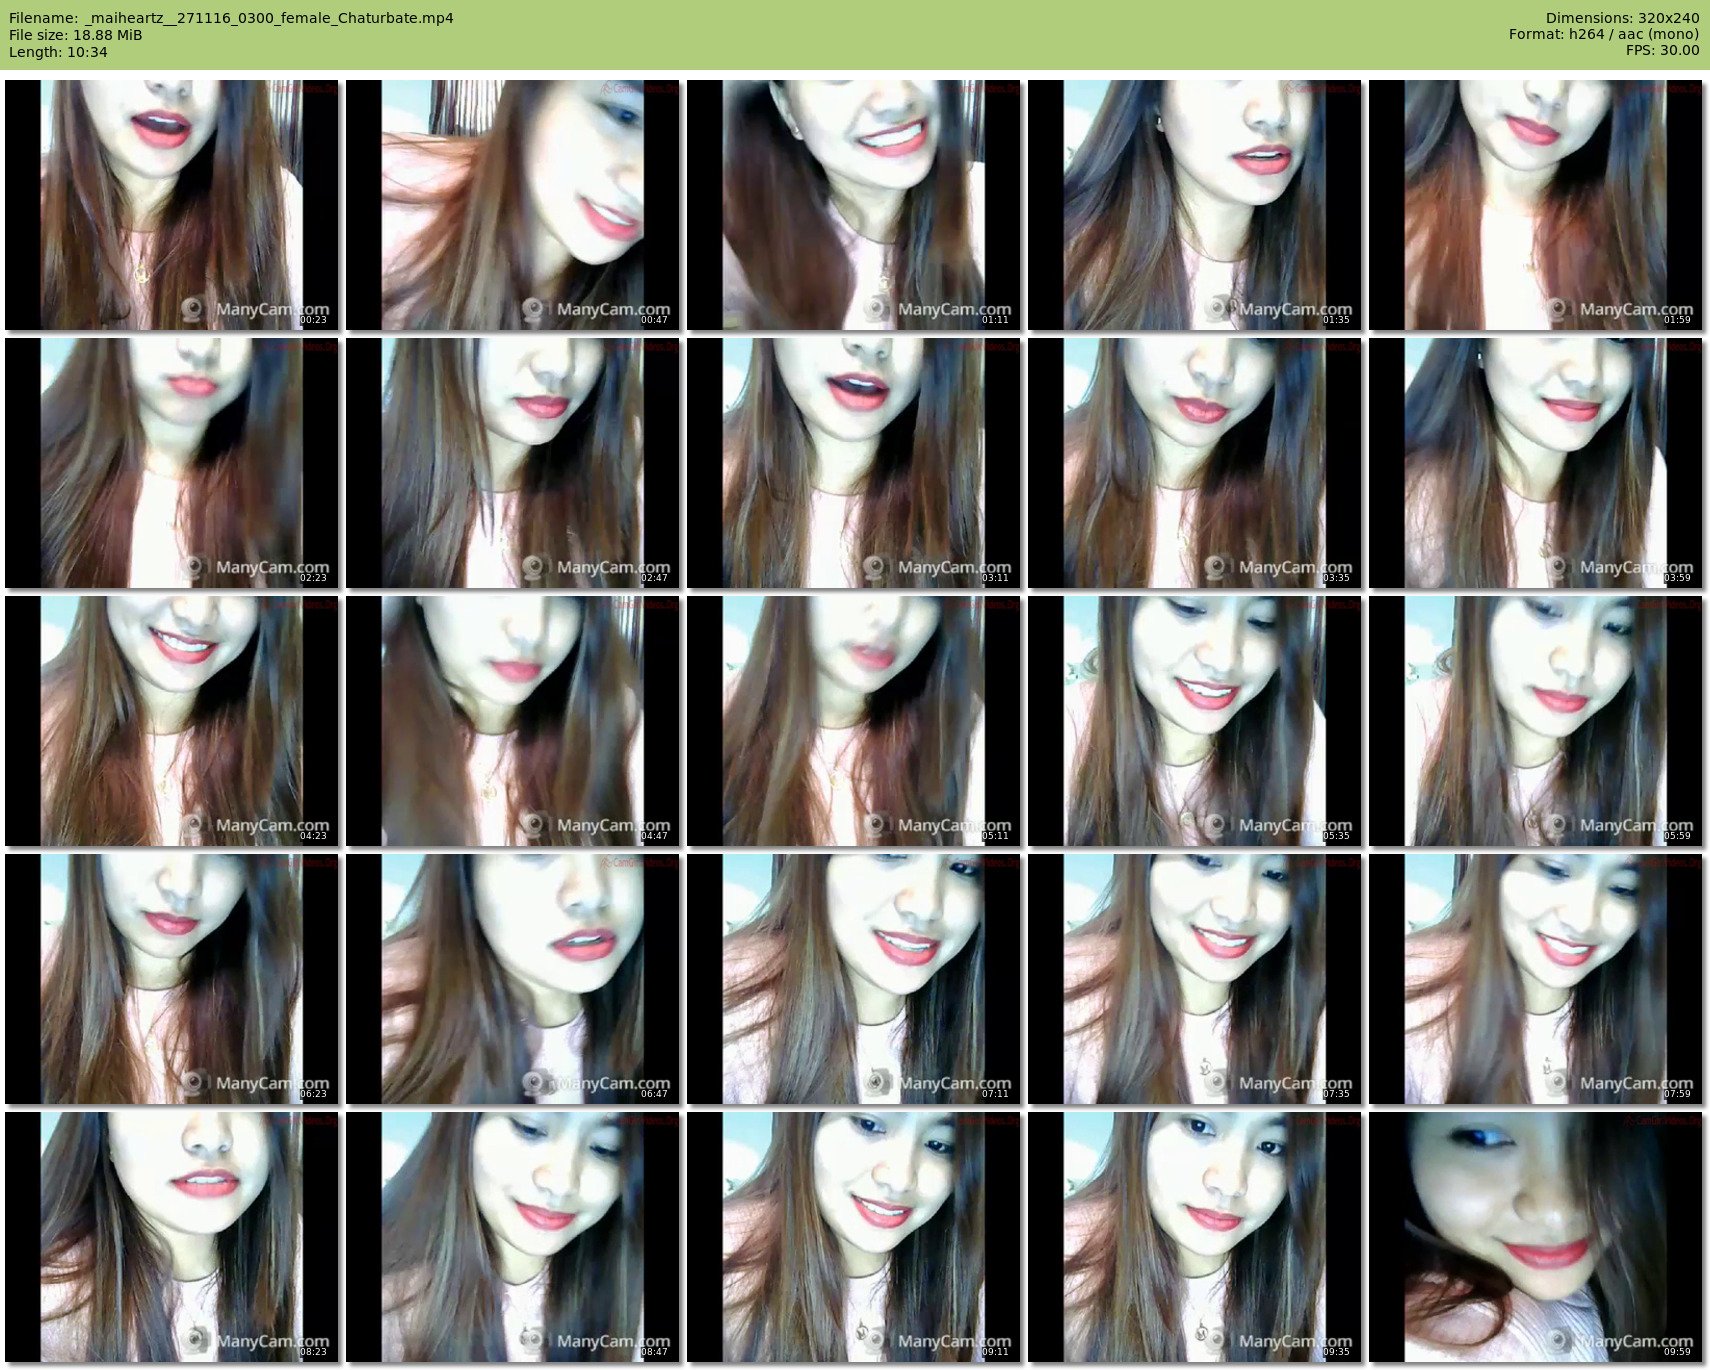Viewport: 1710px width, 1370px height.
Task: Select the thumbnail stamped 03:59
Action: point(1536,463)
